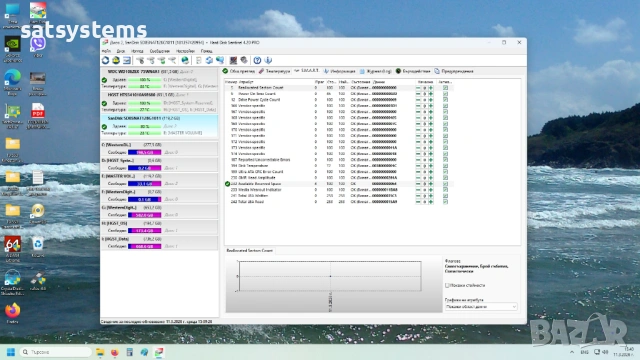Open the Disk menu
This screenshot has height=360, width=640.
click(x=121, y=51)
